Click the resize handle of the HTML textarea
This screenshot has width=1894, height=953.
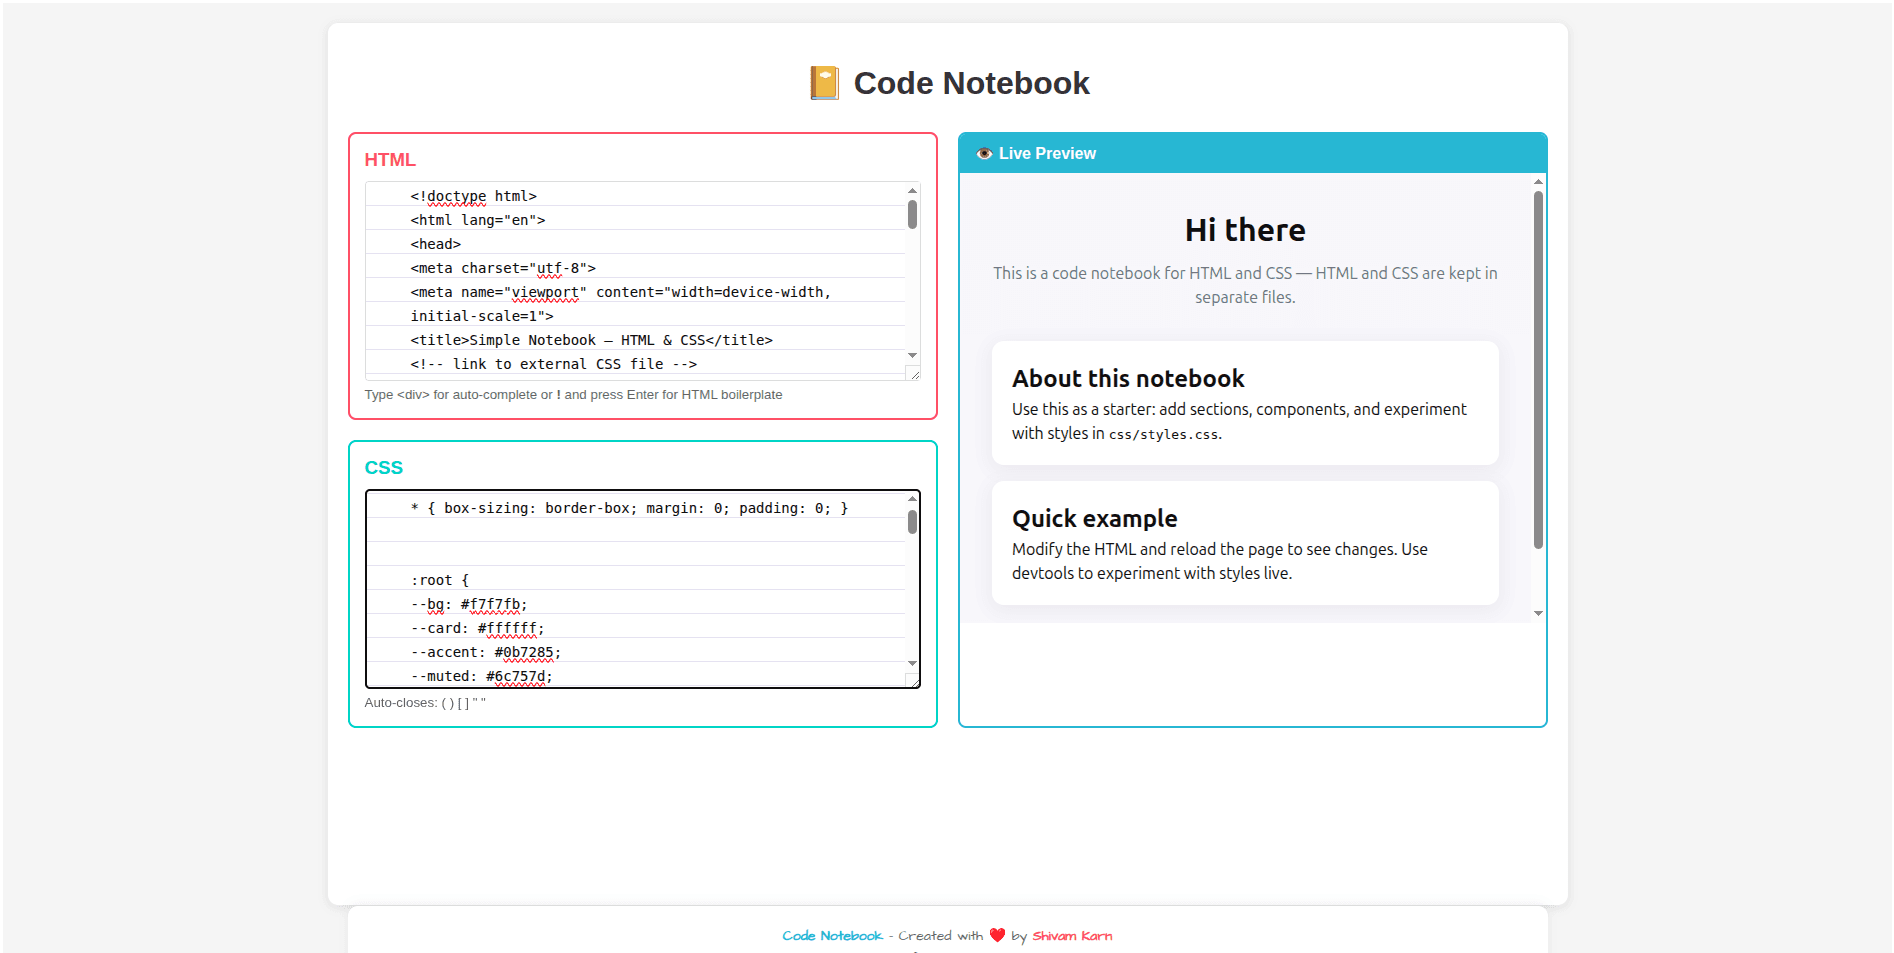914,372
